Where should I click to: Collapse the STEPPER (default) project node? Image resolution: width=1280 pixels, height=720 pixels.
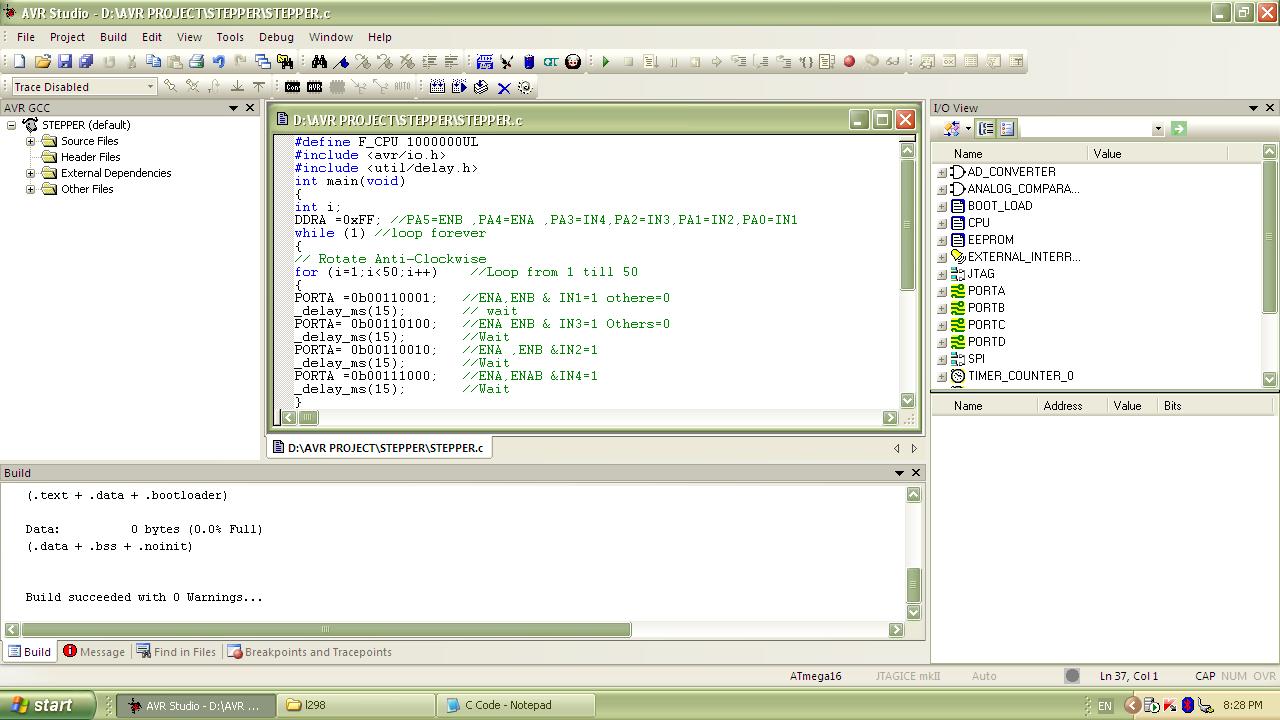point(12,125)
